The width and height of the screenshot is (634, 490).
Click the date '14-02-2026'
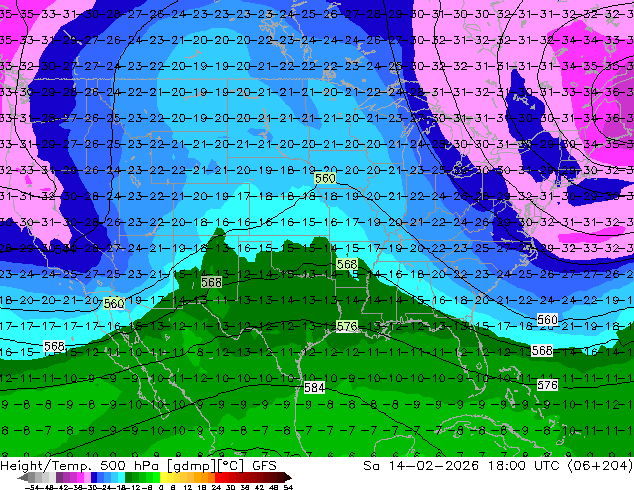point(433,466)
